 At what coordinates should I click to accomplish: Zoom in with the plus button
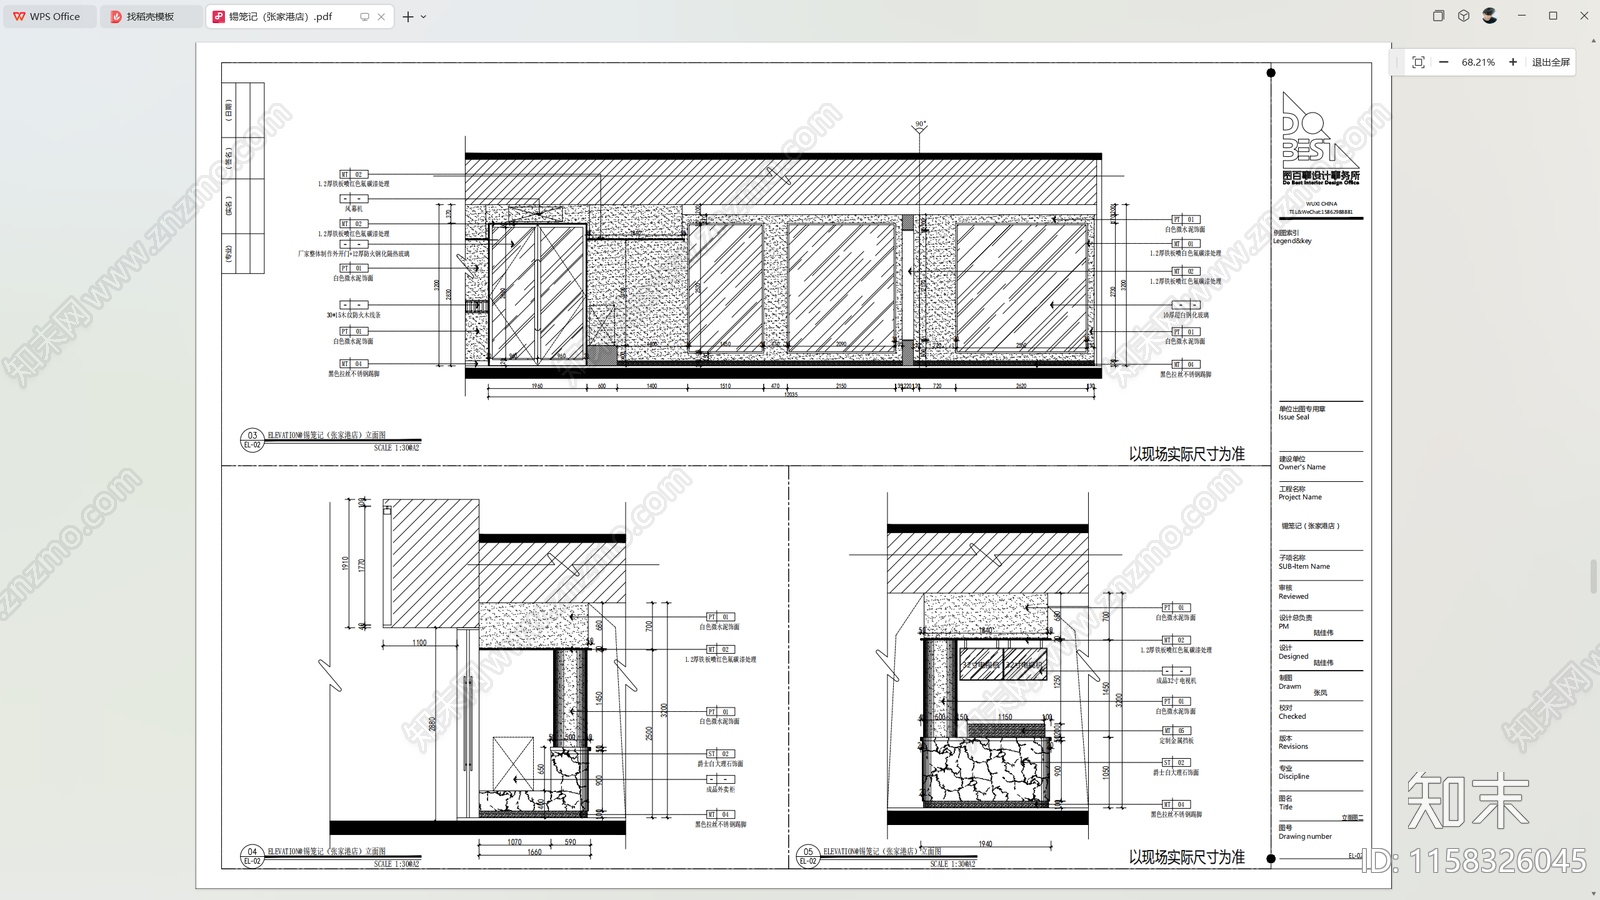pos(1513,62)
